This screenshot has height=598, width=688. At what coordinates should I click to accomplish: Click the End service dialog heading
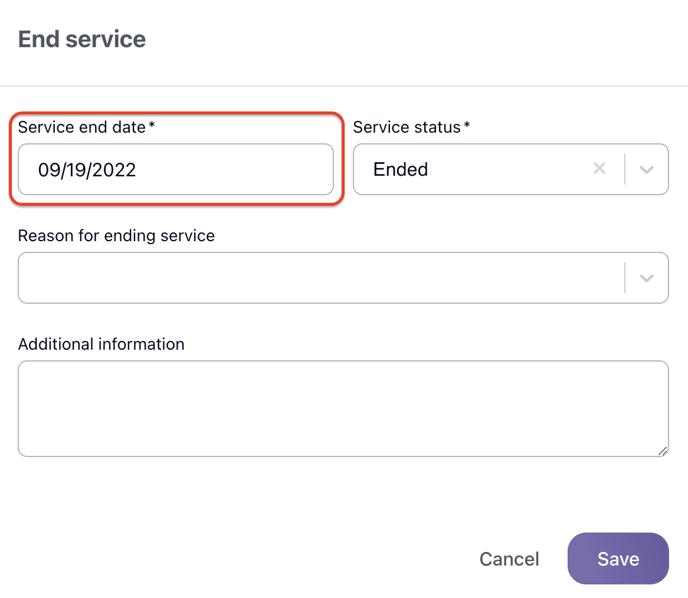[82, 40]
